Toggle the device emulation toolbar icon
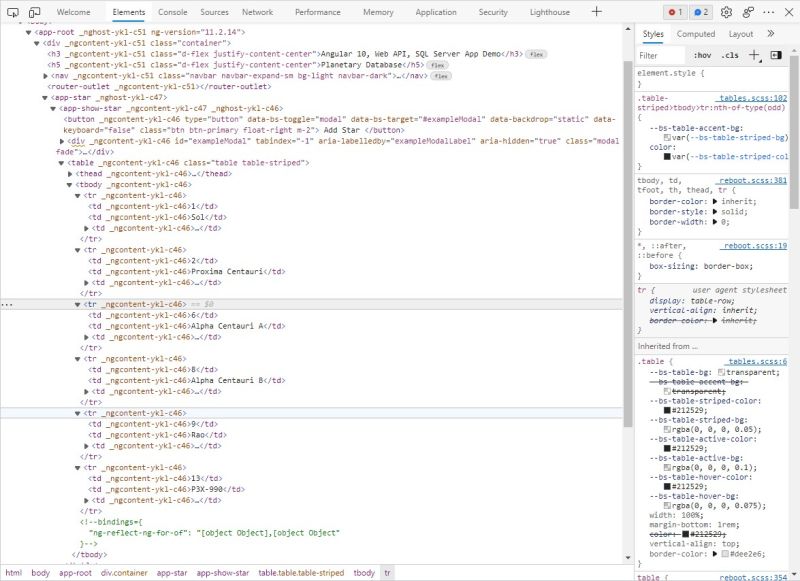 click(x=35, y=12)
